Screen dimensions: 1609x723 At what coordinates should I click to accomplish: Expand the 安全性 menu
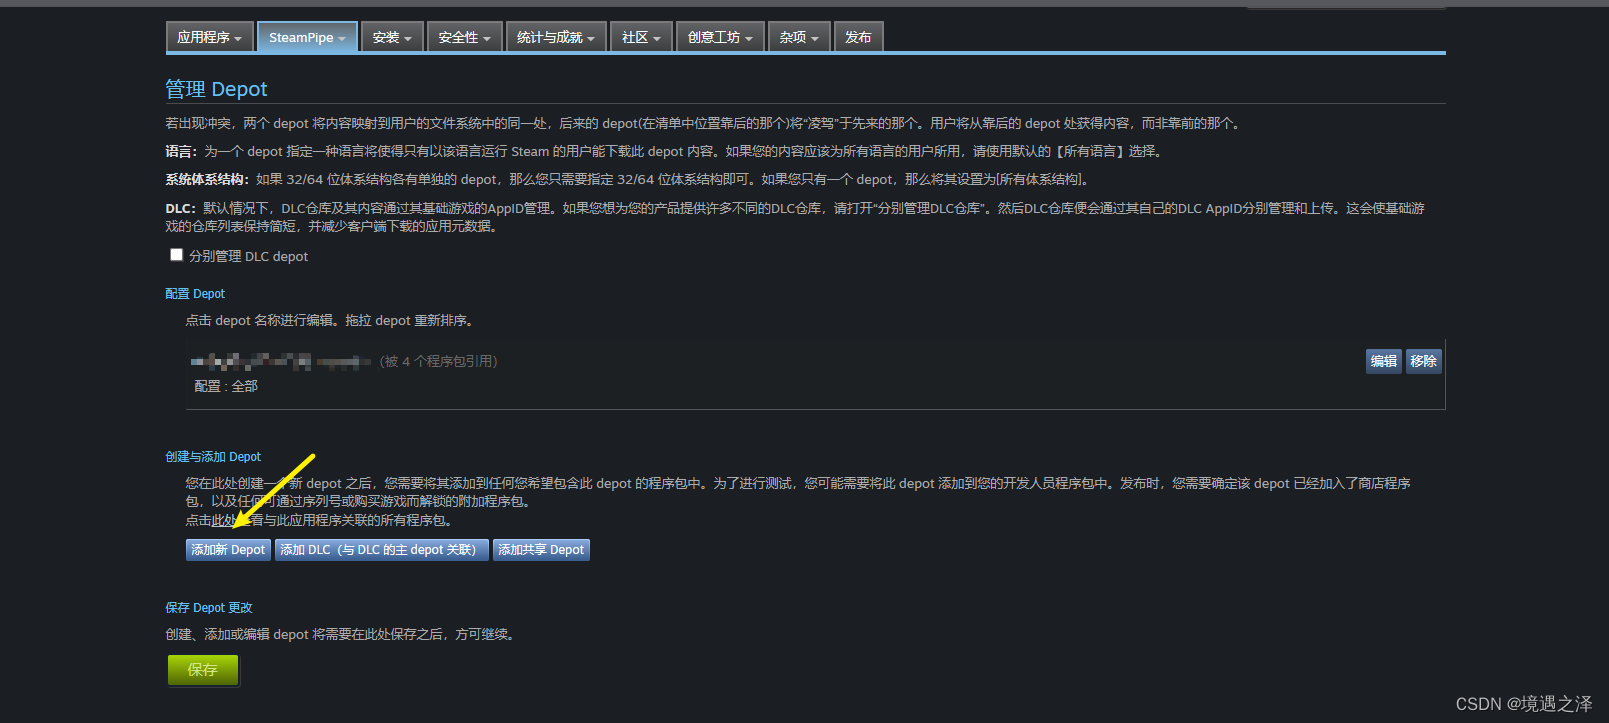pyautogui.click(x=465, y=37)
